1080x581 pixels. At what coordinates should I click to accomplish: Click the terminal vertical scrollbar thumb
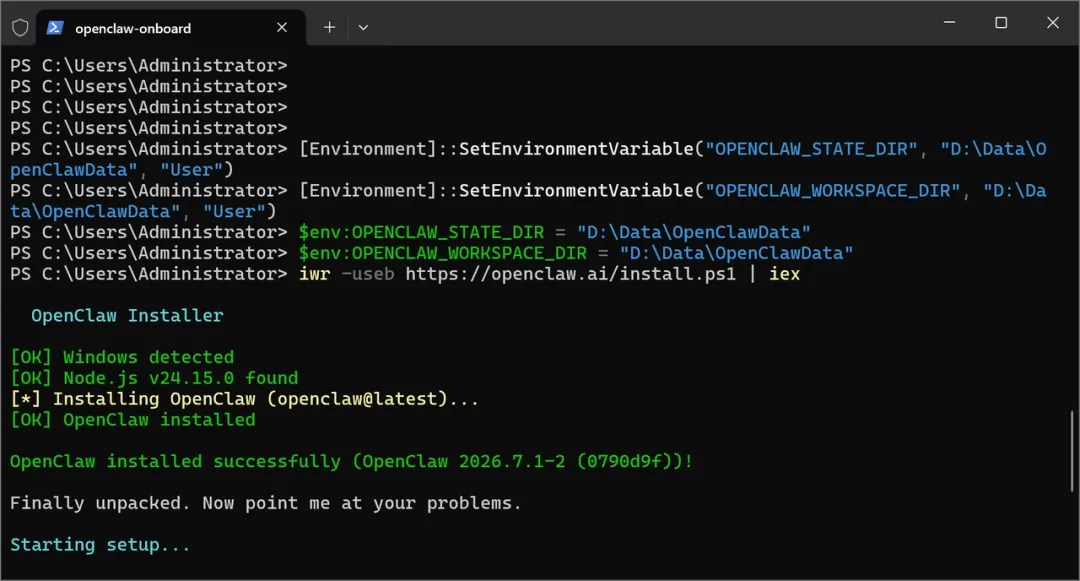pyautogui.click(x=1072, y=450)
